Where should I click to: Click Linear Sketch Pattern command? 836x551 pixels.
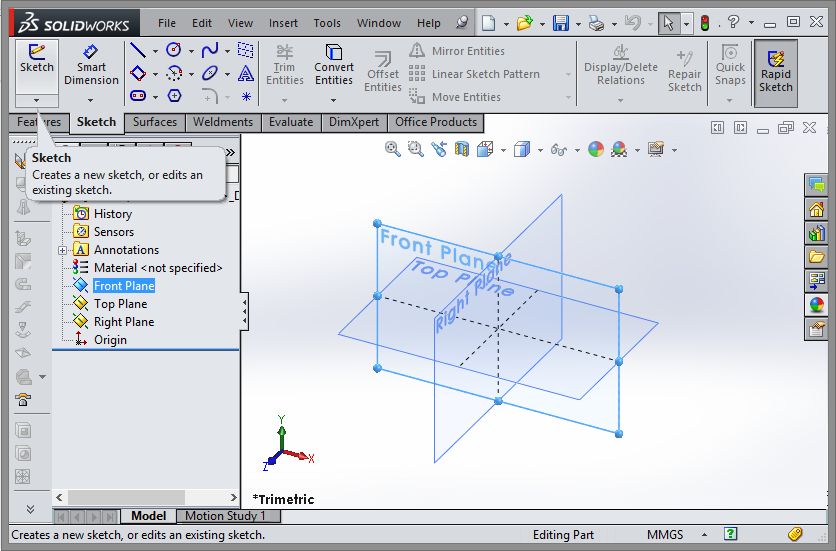pos(475,74)
